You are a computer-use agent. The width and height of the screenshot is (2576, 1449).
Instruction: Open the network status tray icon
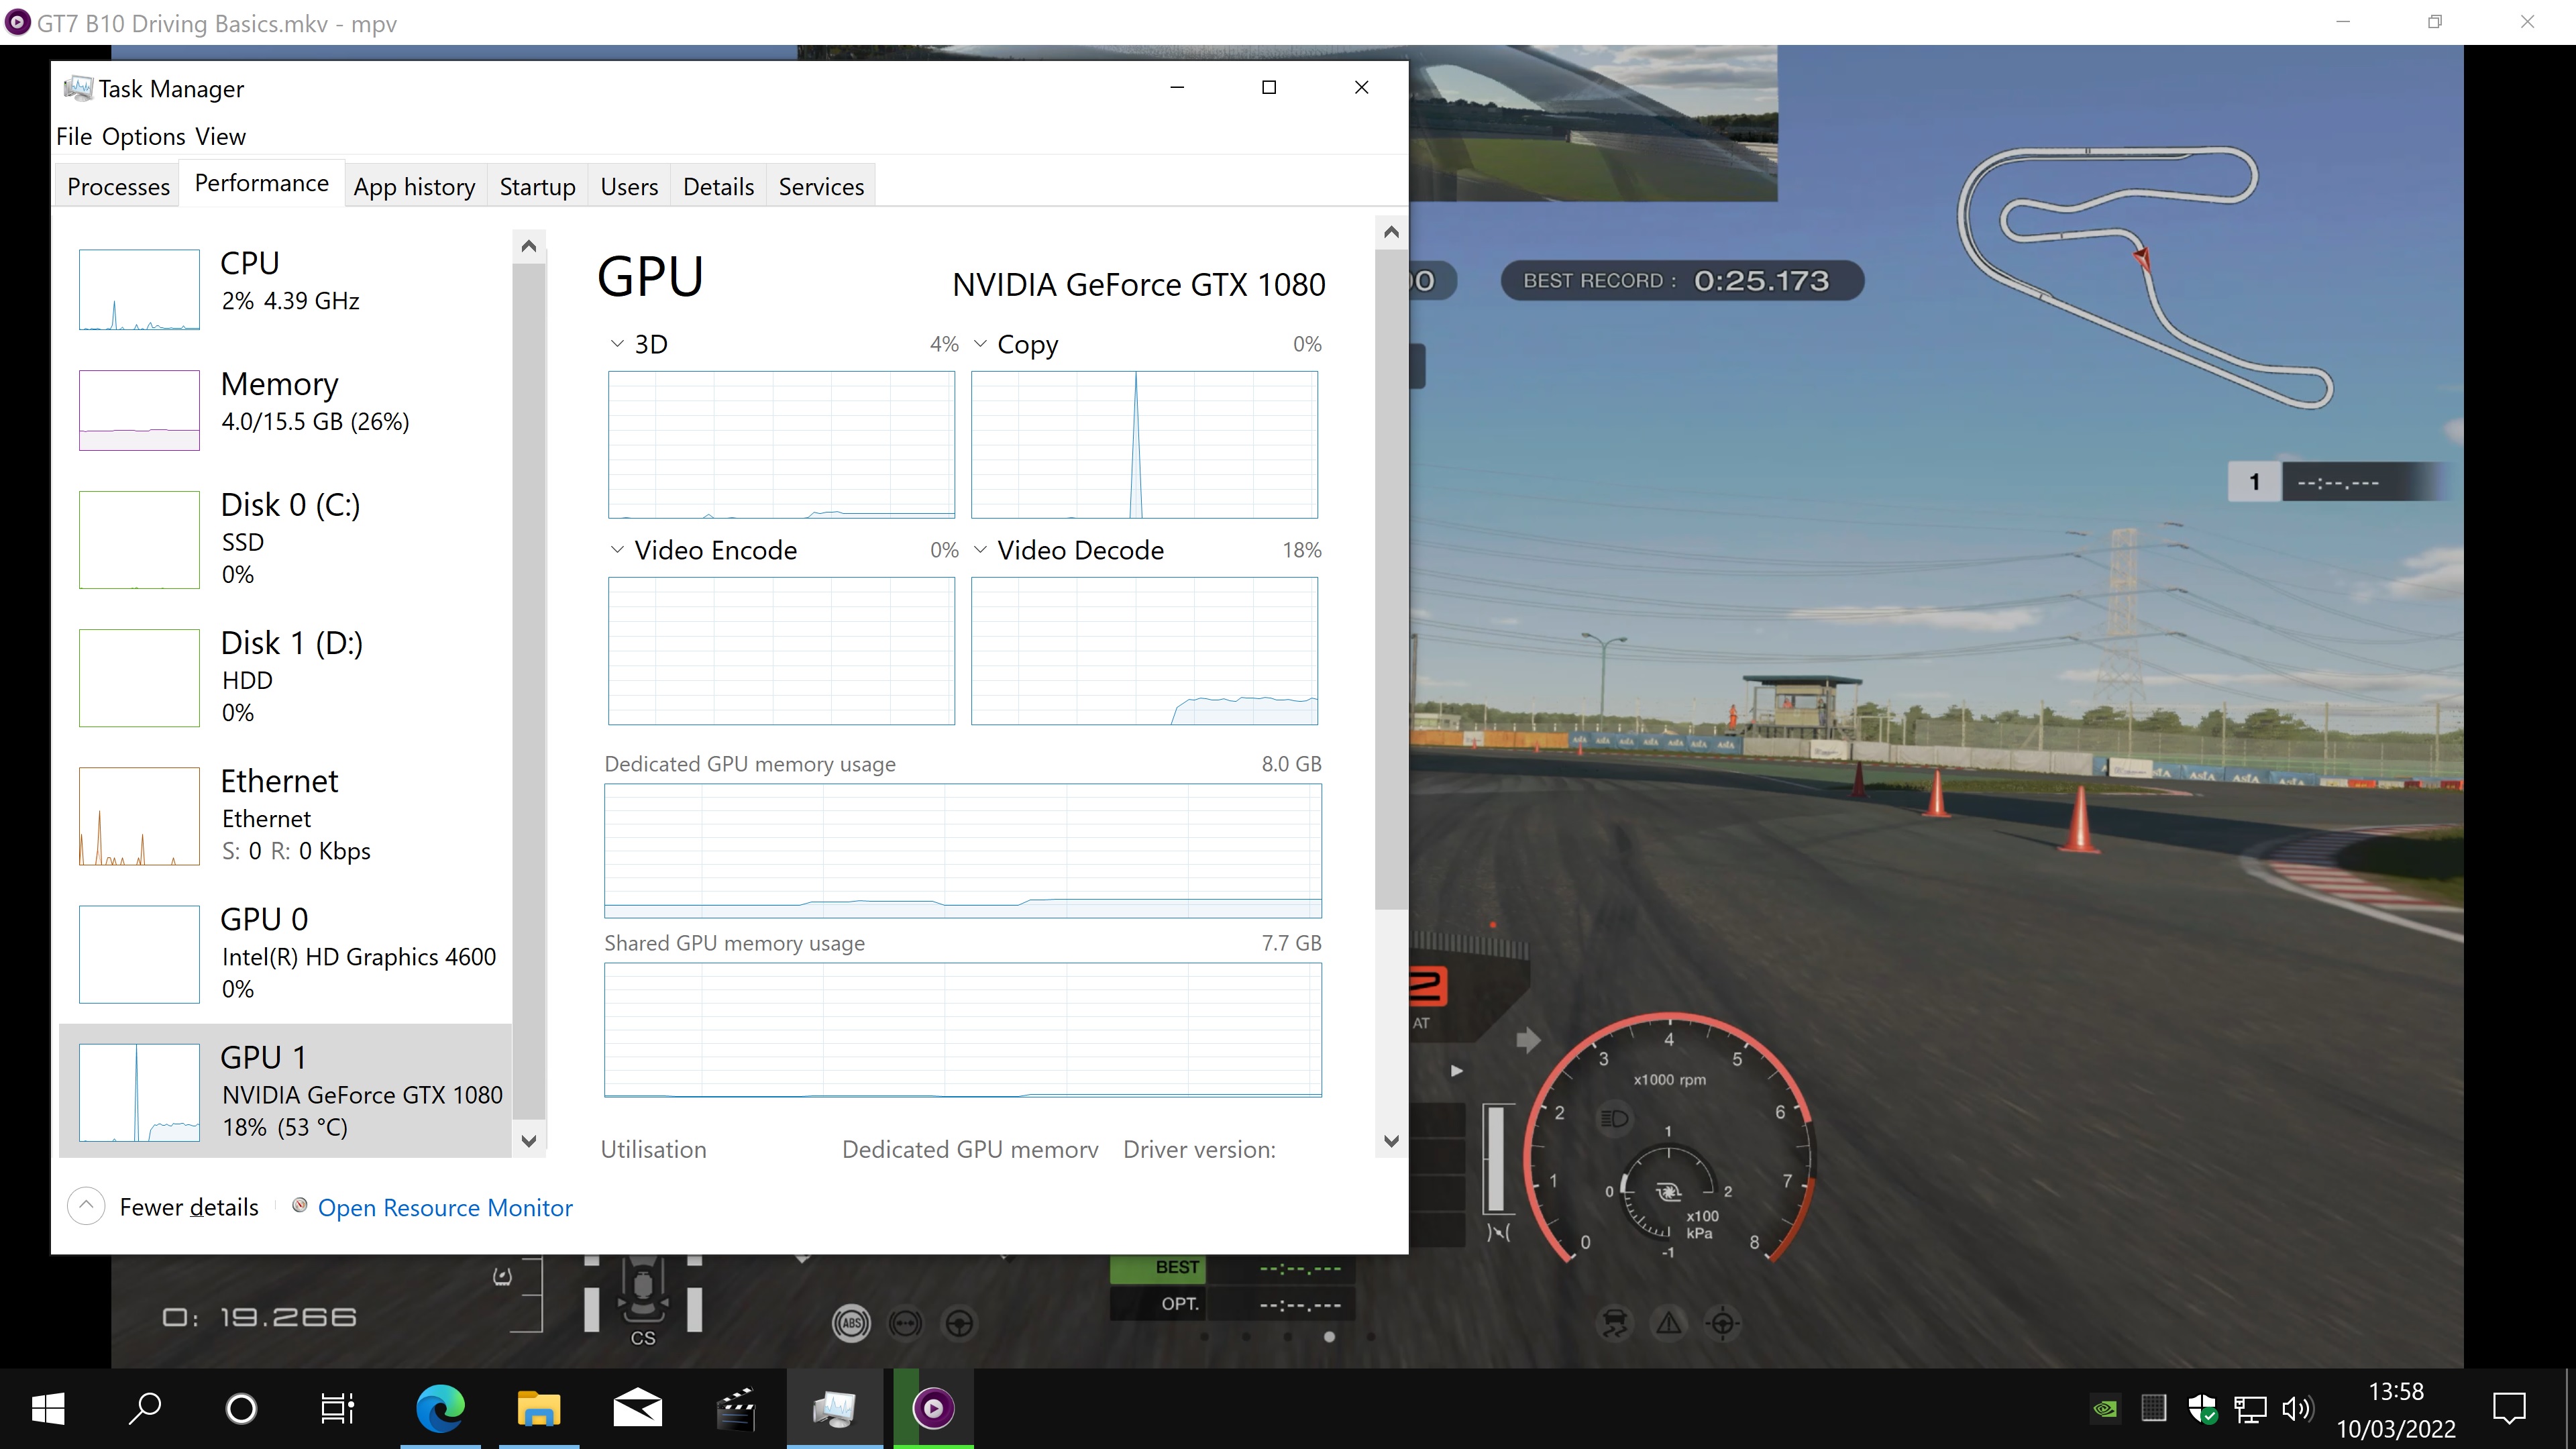[2250, 1409]
